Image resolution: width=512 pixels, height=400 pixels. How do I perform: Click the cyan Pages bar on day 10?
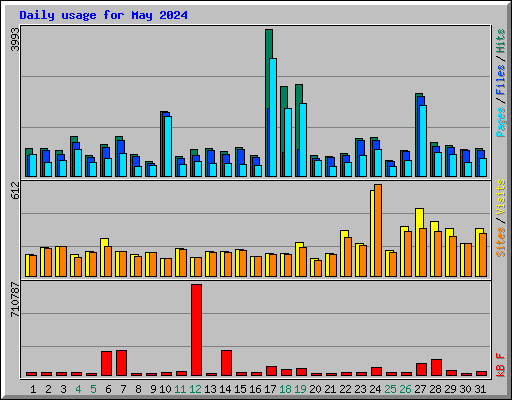click(168, 146)
